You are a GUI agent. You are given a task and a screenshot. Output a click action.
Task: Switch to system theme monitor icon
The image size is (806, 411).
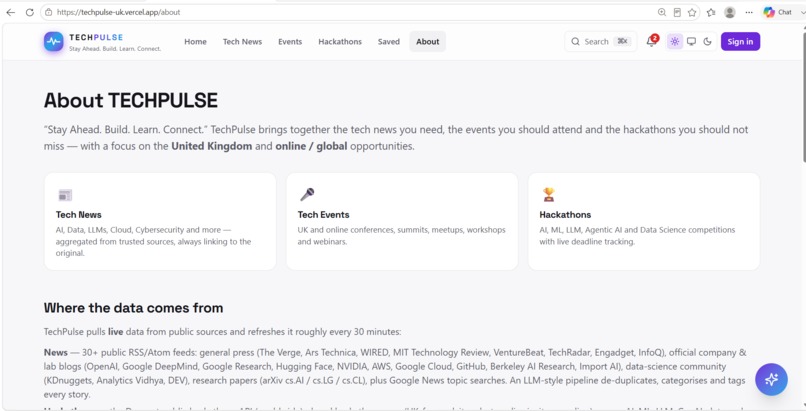[x=691, y=42]
